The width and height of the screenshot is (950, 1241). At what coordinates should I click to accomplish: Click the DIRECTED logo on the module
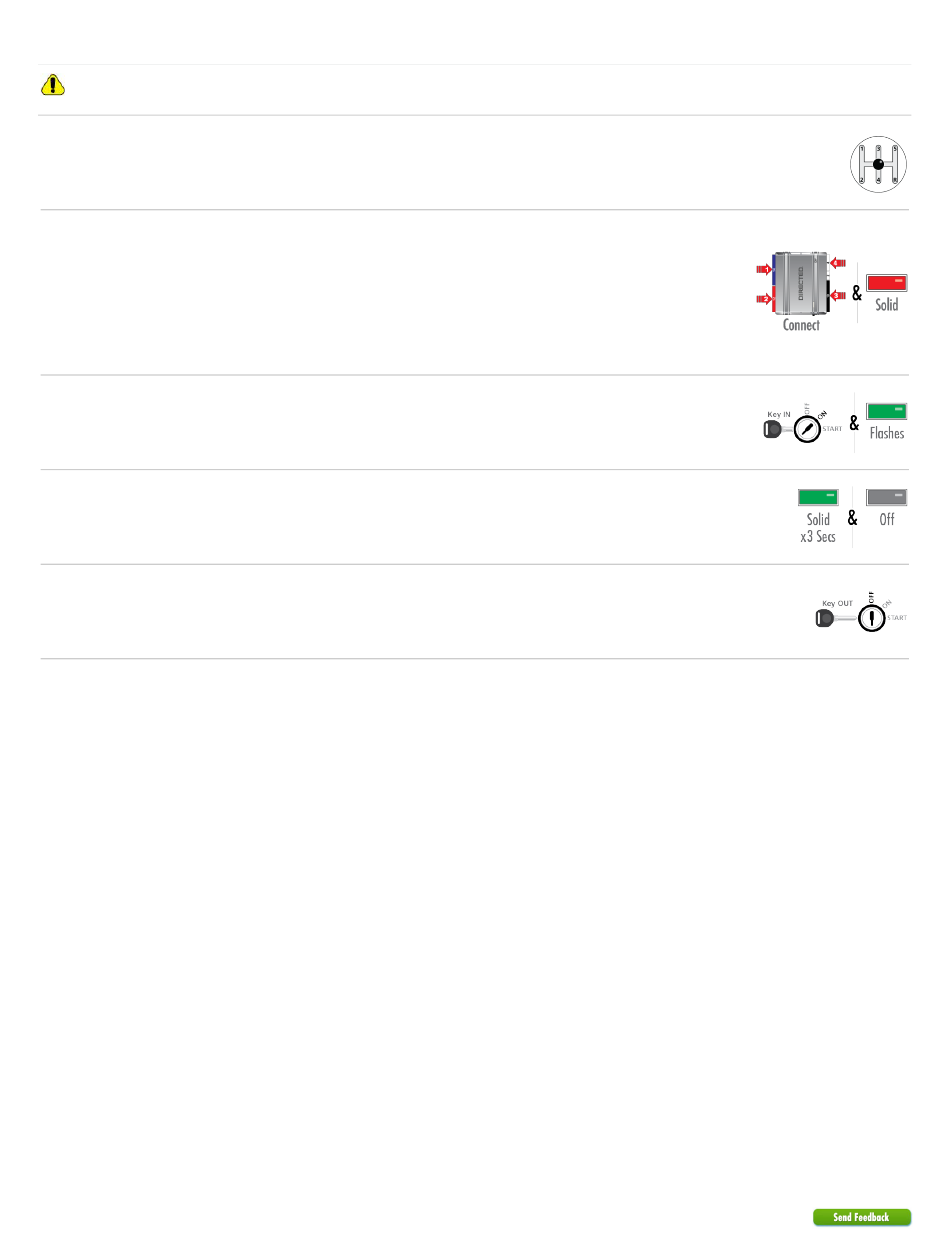pyautogui.click(x=801, y=283)
